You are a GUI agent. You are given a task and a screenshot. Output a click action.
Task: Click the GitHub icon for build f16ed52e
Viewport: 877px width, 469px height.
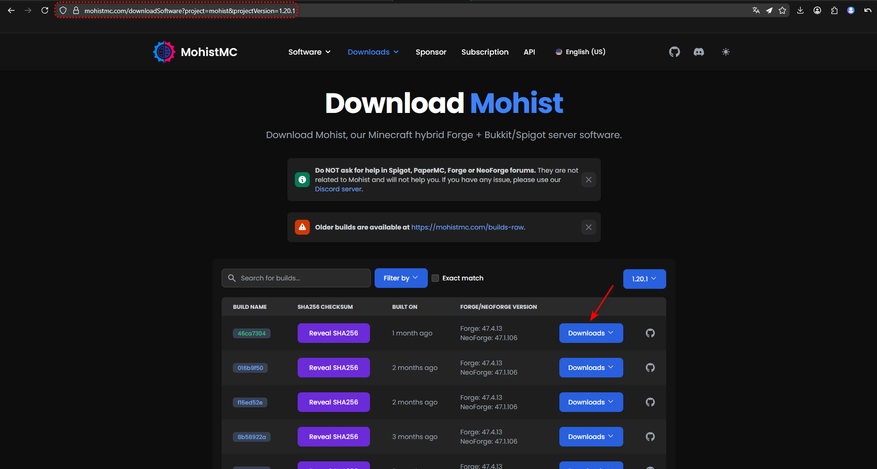(650, 402)
